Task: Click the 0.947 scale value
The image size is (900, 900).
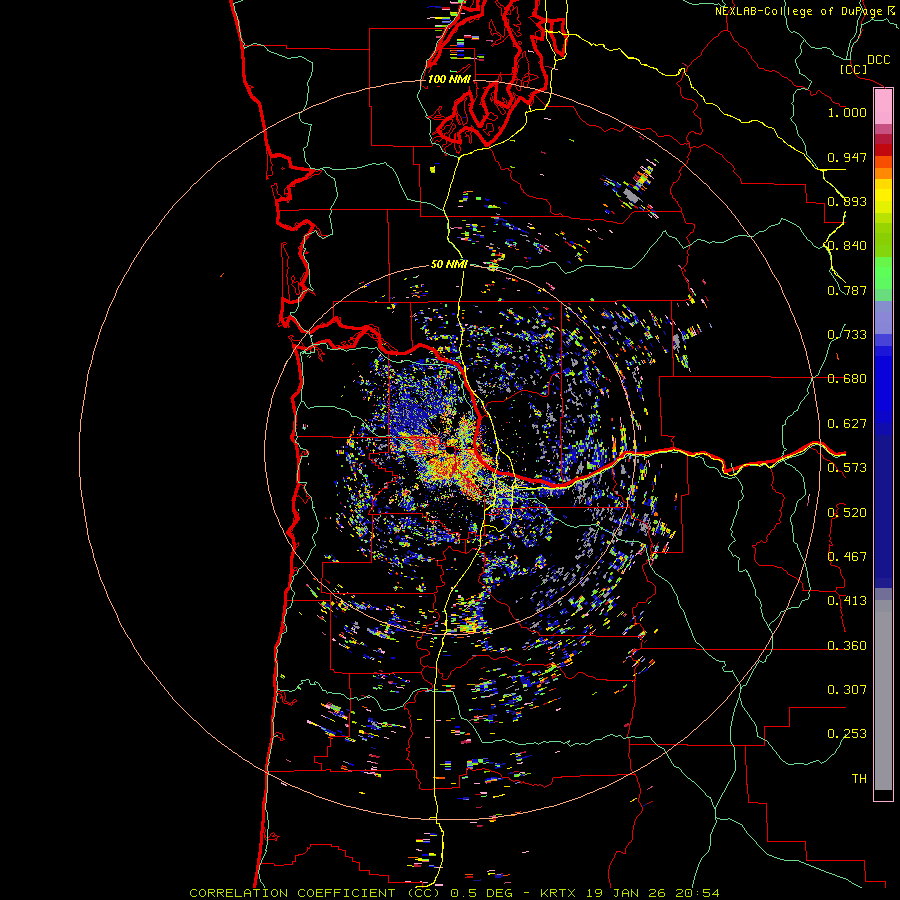Action: tap(847, 157)
